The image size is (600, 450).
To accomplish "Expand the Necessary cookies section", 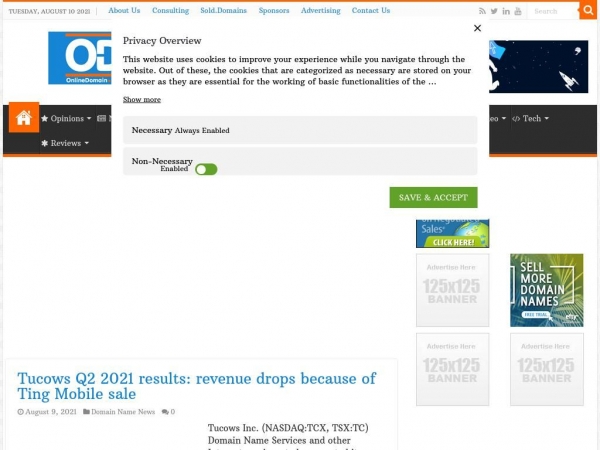I will tap(300, 130).
